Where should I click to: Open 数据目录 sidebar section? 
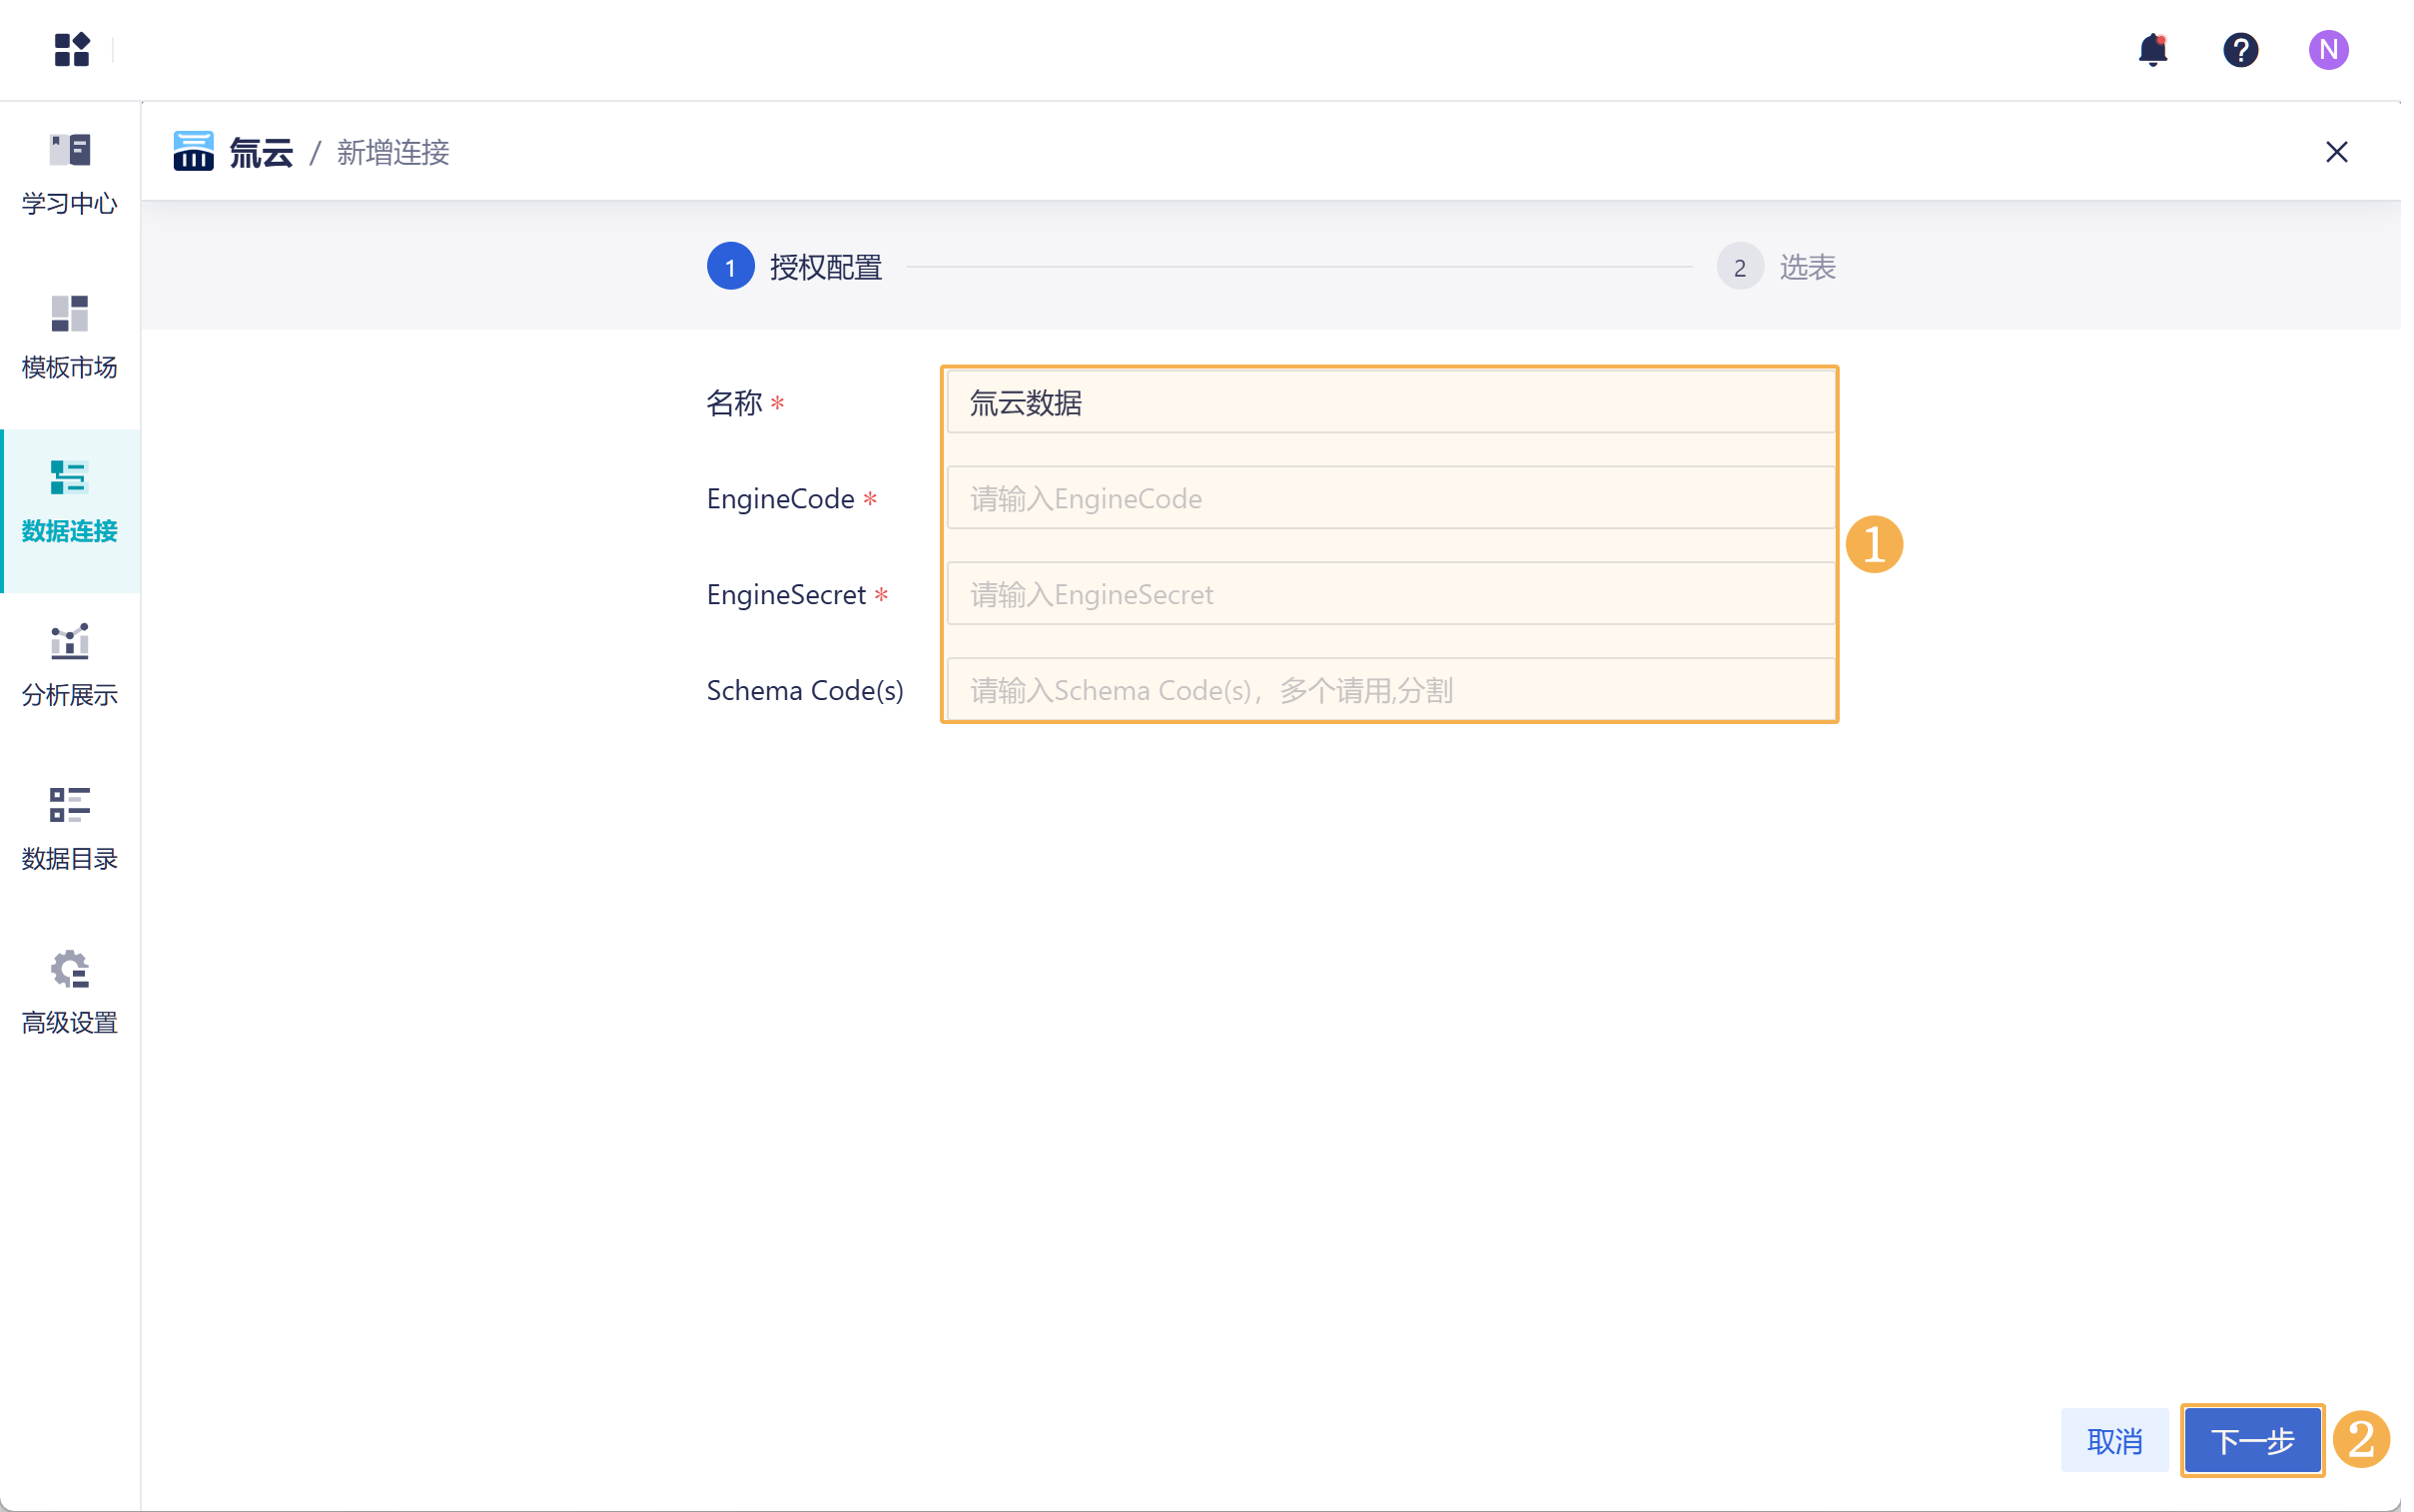pyautogui.click(x=69, y=830)
